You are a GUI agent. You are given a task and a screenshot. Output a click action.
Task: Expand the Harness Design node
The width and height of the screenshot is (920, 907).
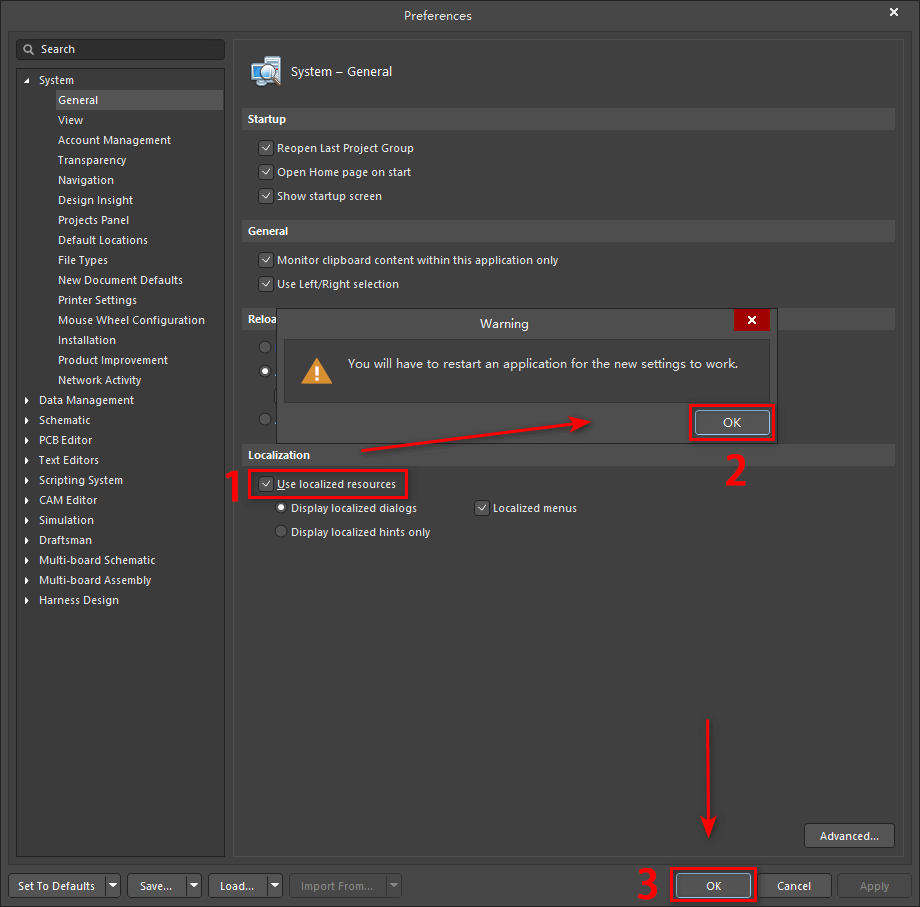click(x=26, y=600)
